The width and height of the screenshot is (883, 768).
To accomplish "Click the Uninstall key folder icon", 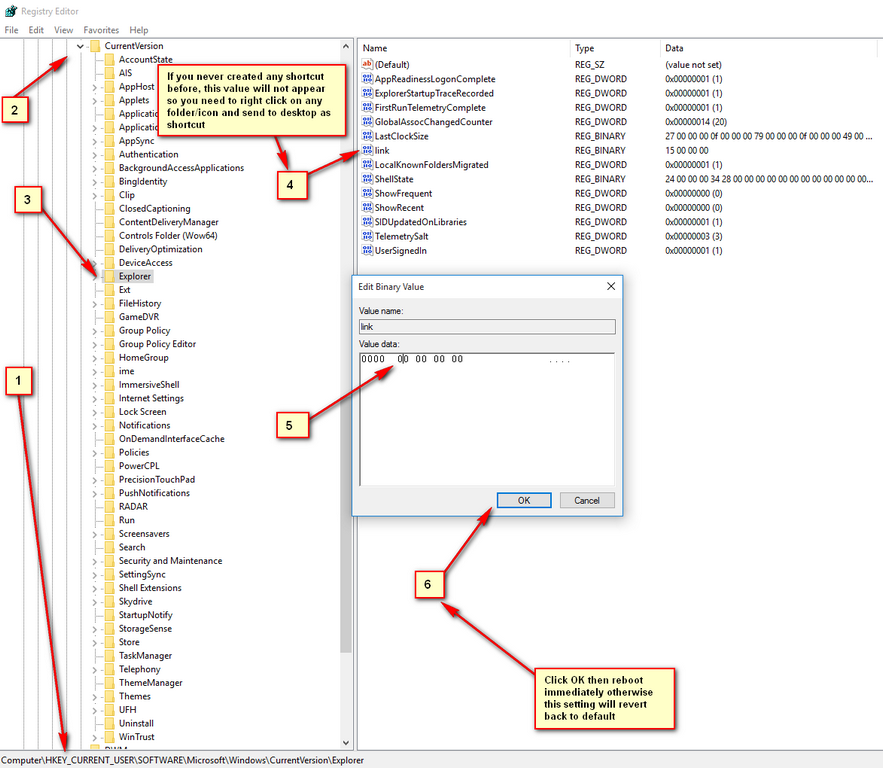I will 109,724.
